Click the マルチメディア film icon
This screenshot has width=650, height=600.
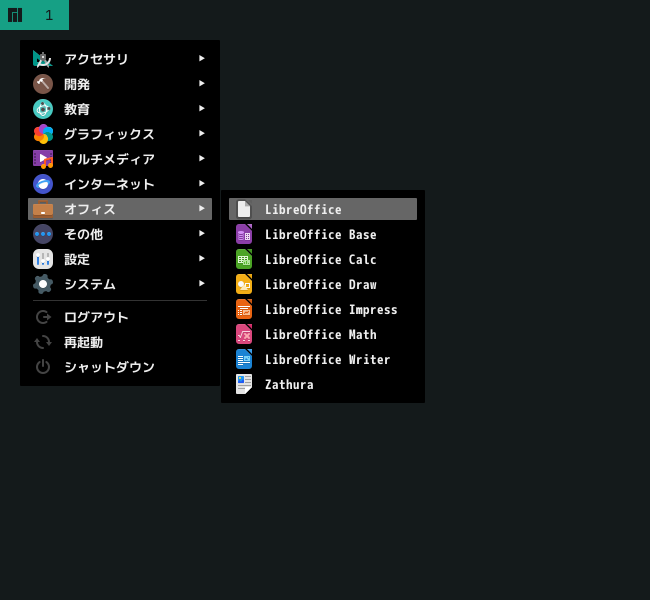[x=43, y=159]
